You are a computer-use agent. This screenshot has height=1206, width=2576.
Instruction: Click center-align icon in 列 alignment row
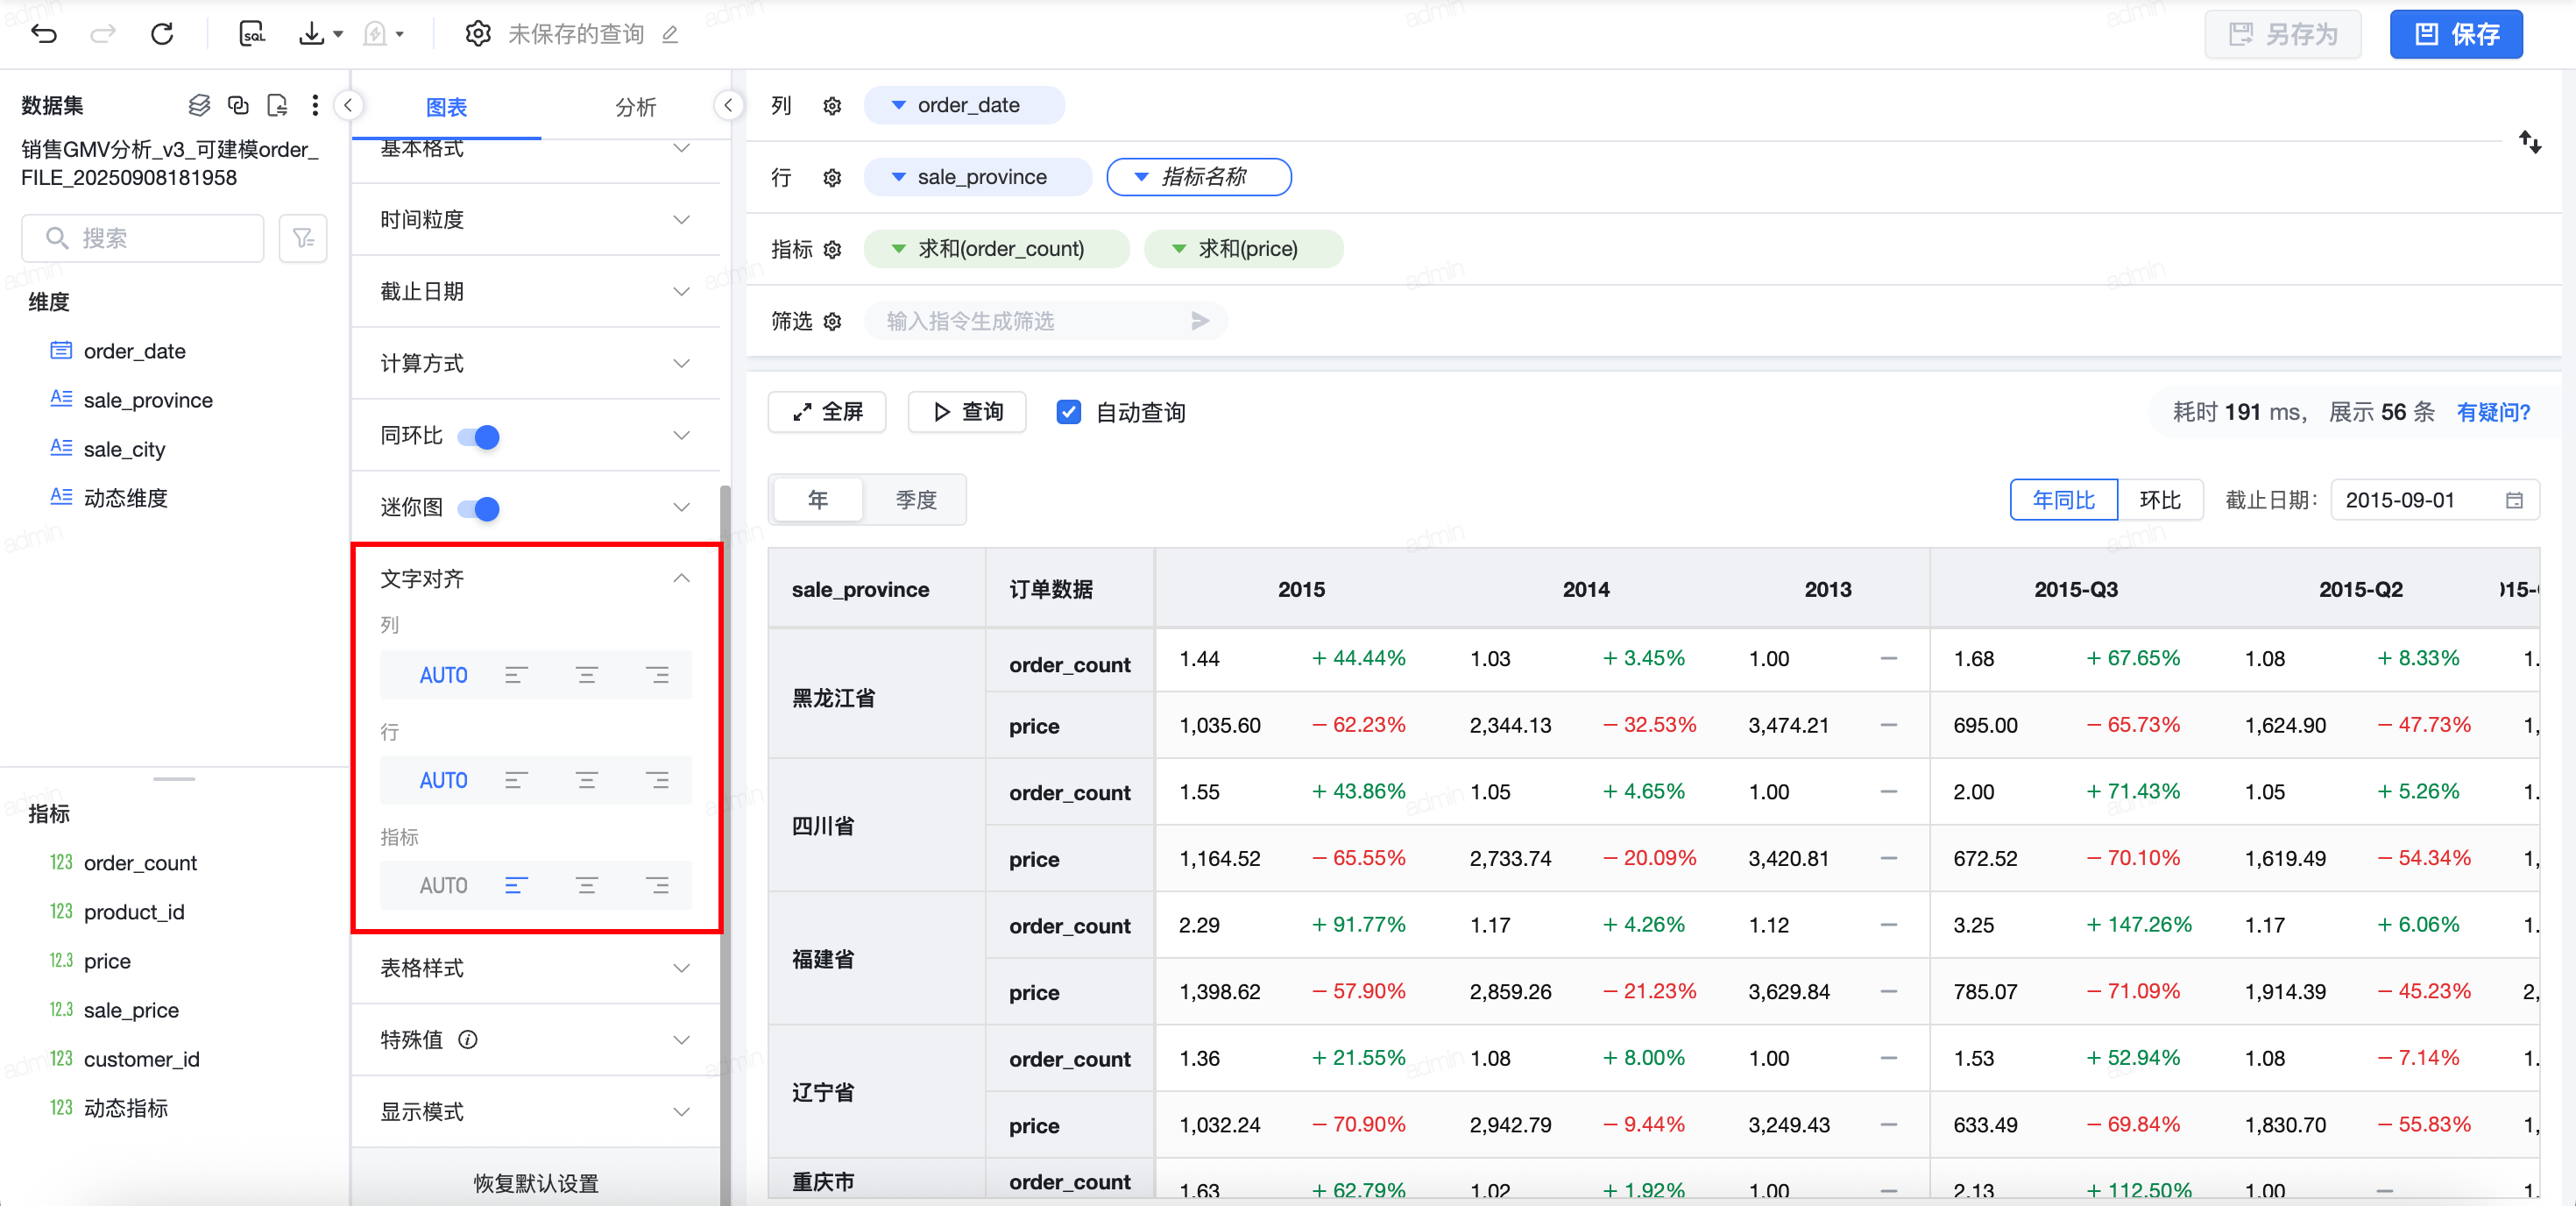[x=586, y=675]
